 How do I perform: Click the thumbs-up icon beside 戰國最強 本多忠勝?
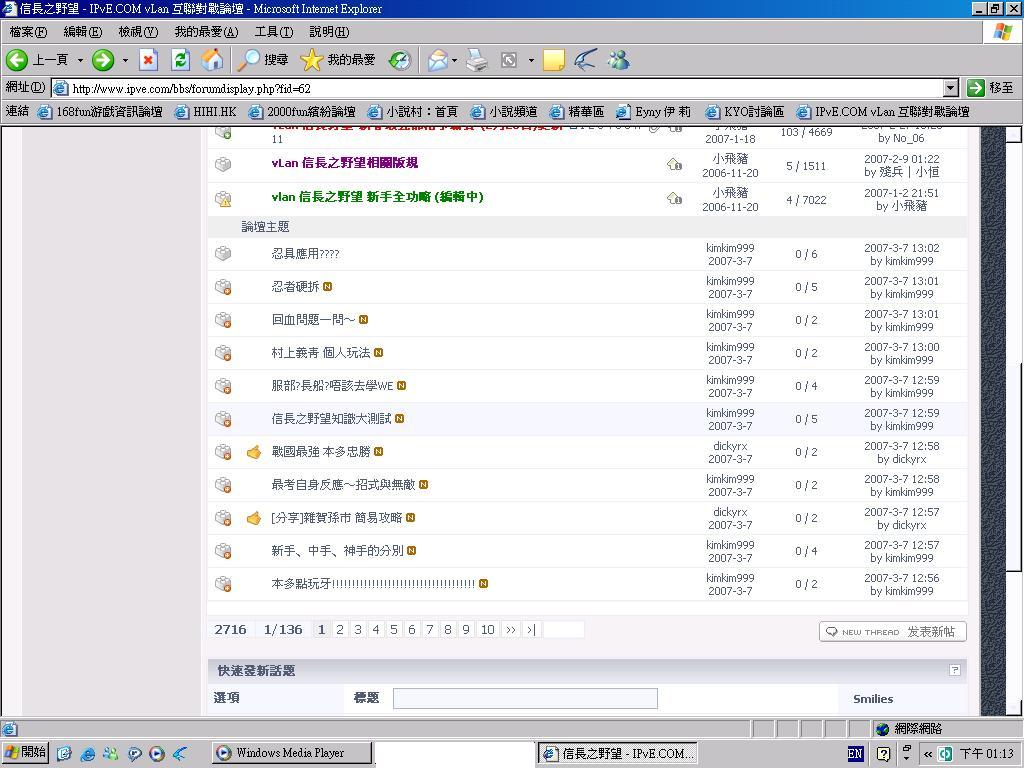click(x=254, y=452)
